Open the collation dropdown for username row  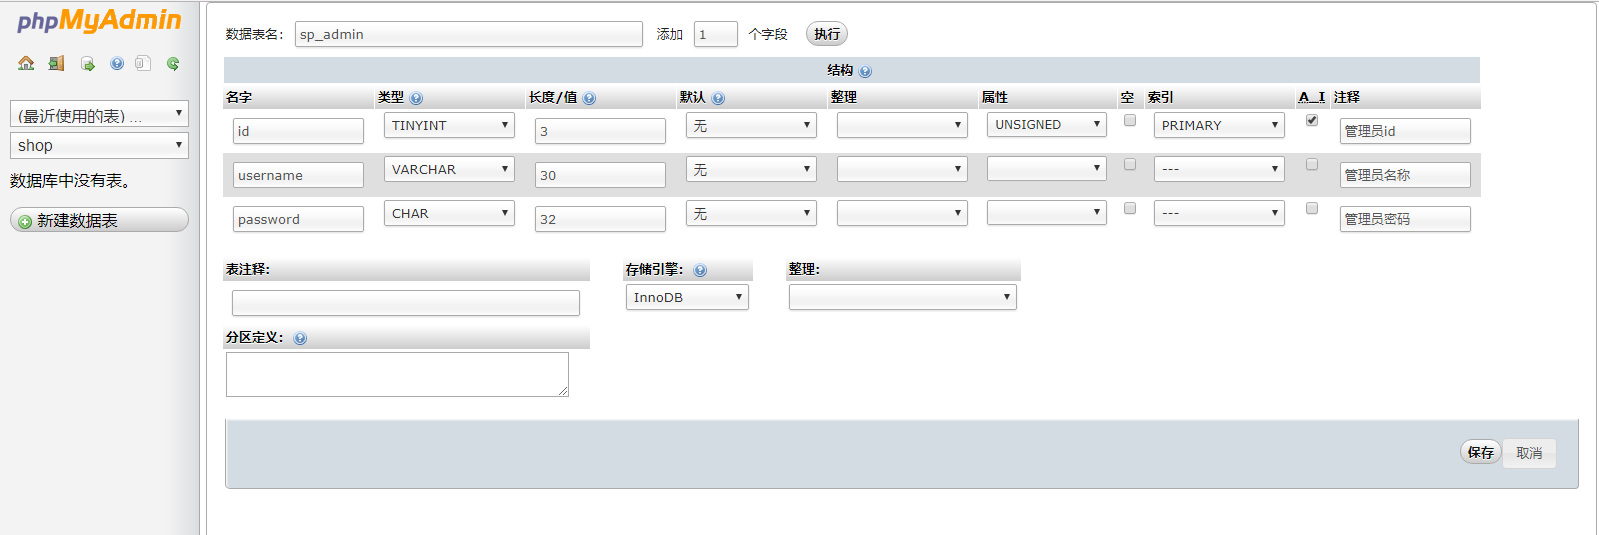[x=902, y=169]
